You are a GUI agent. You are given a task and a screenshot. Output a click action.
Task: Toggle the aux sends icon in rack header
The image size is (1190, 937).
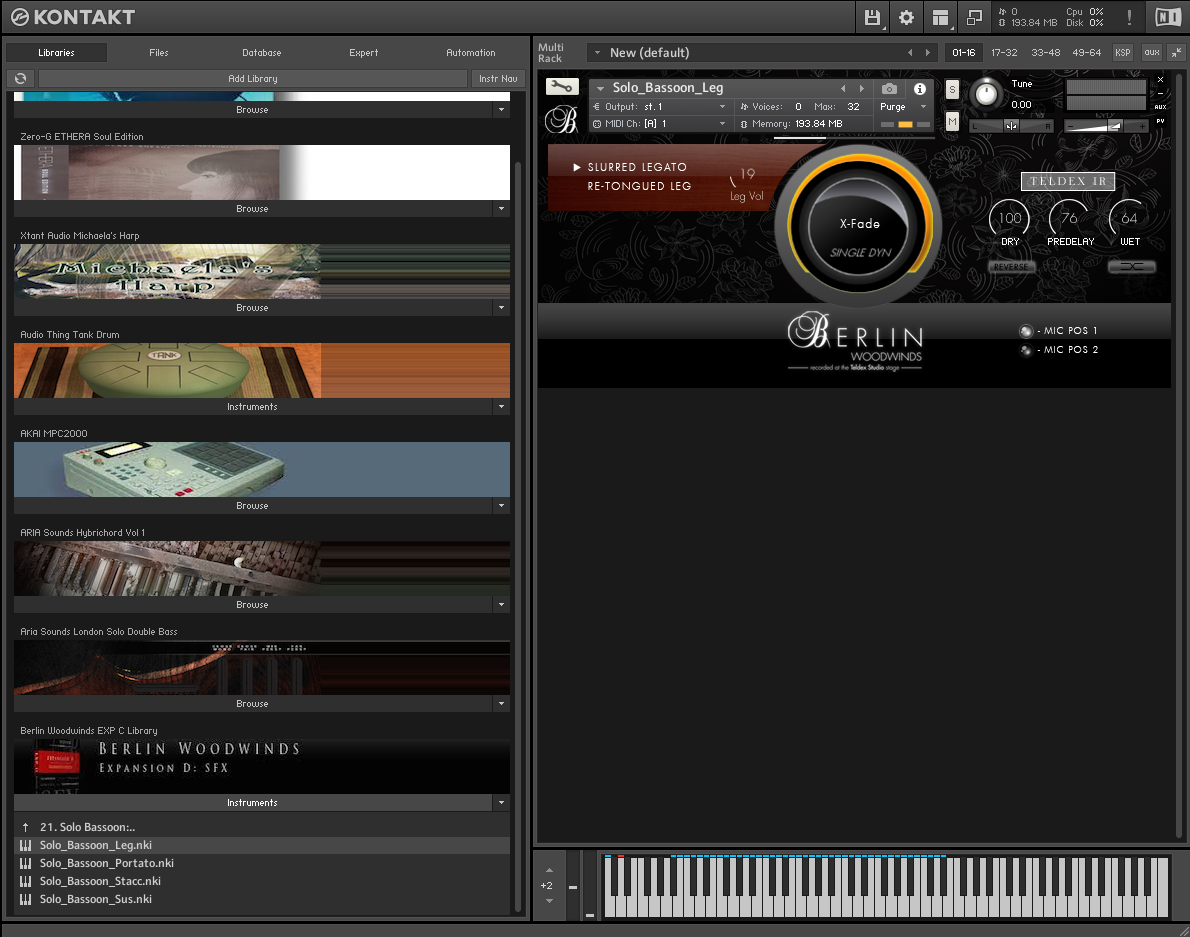[x=1152, y=52]
